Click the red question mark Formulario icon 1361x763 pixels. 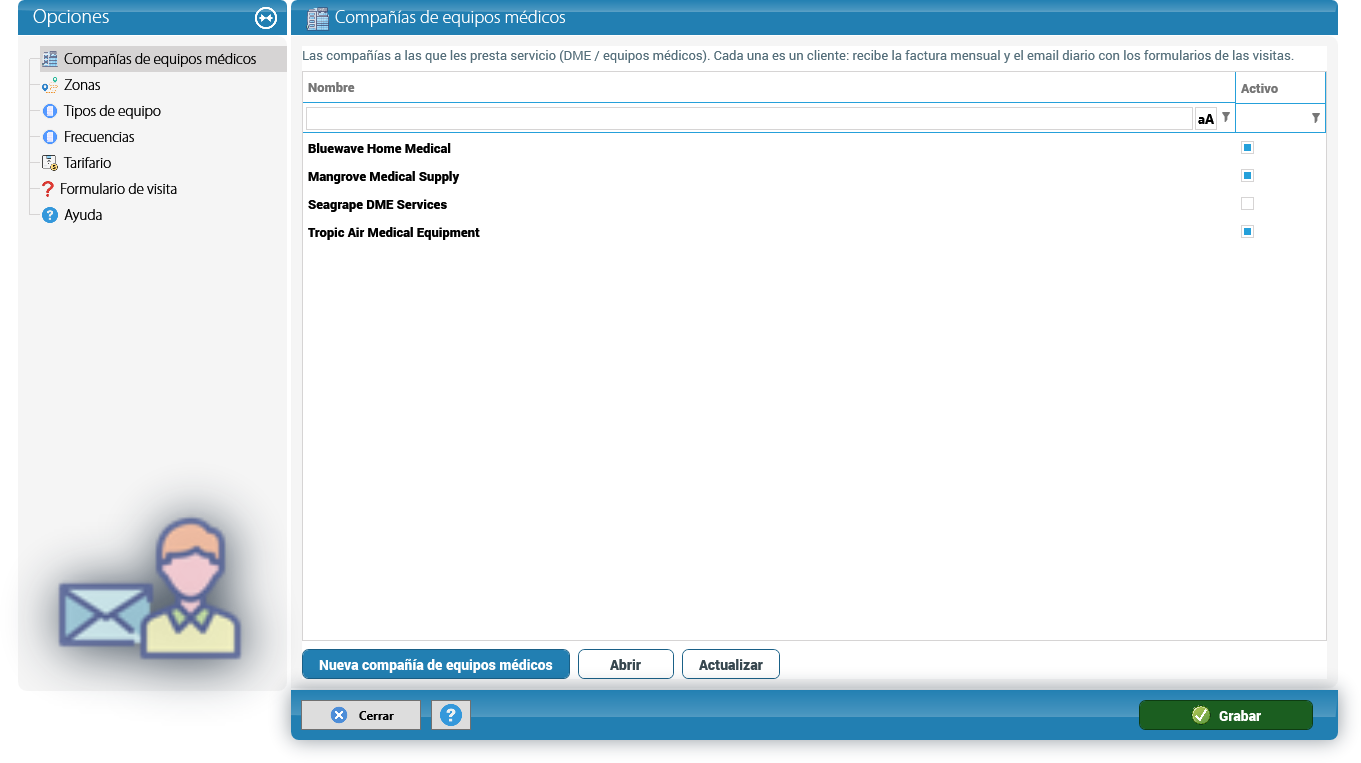click(x=48, y=189)
